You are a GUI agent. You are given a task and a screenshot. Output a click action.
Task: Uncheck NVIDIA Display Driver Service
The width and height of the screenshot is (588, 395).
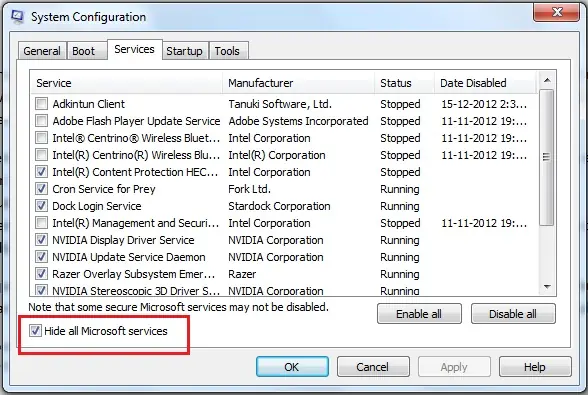41,240
